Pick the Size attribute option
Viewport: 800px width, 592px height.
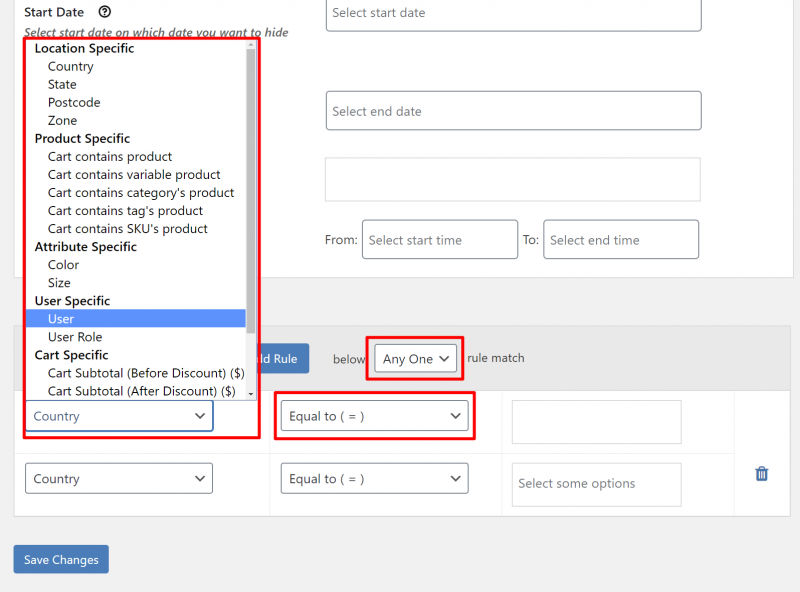[x=136, y=283]
